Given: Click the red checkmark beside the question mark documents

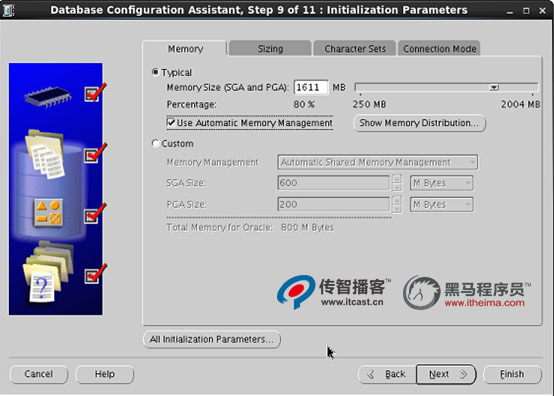Looking at the screenshot, I should tap(95, 273).
